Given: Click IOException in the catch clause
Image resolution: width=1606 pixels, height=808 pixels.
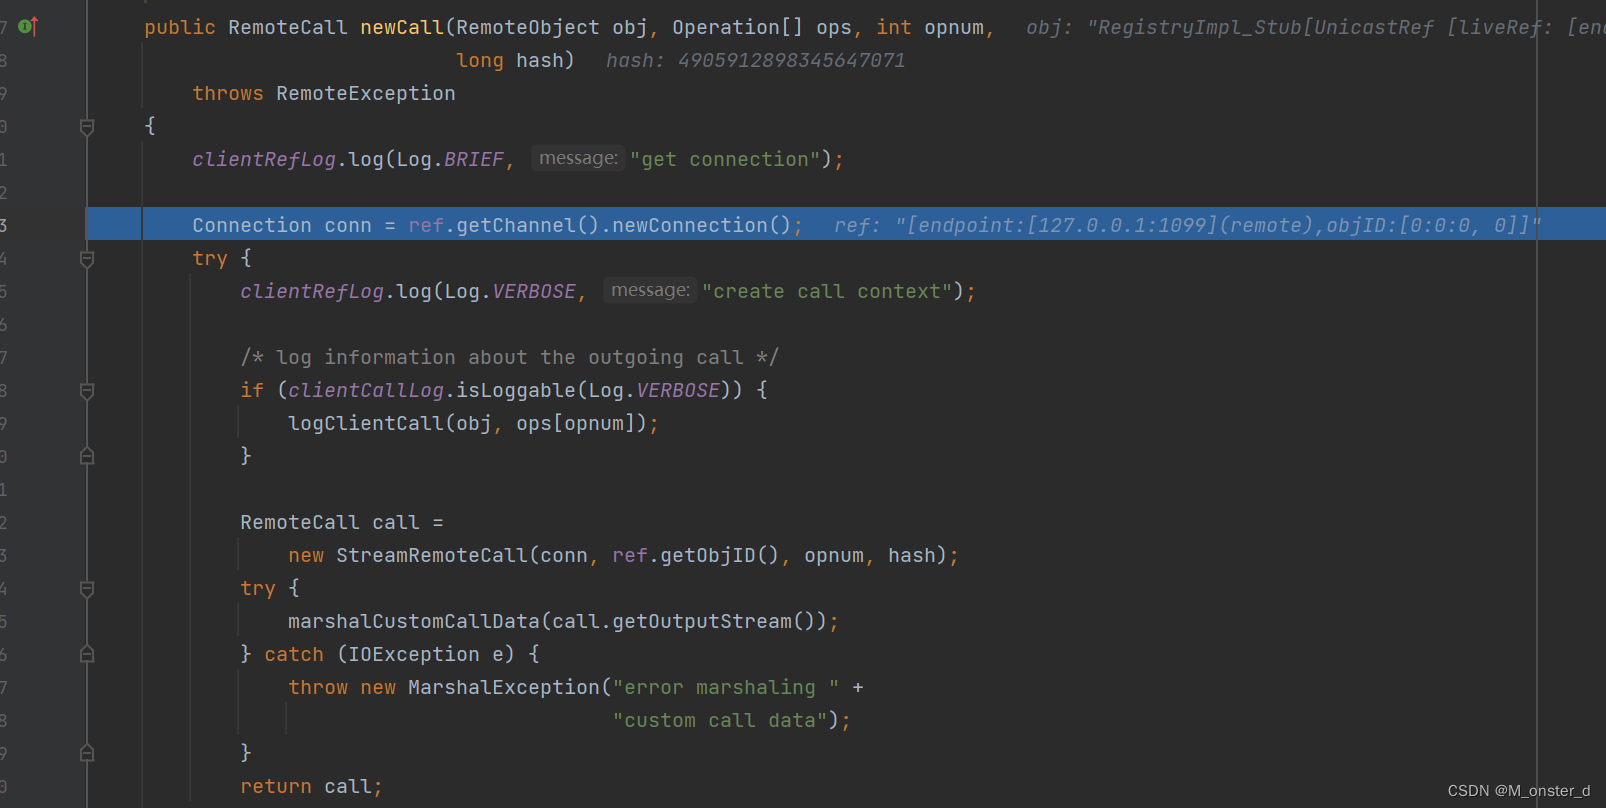Looking at the screenshot, I should pyautogui.click(x=414, y=655).
